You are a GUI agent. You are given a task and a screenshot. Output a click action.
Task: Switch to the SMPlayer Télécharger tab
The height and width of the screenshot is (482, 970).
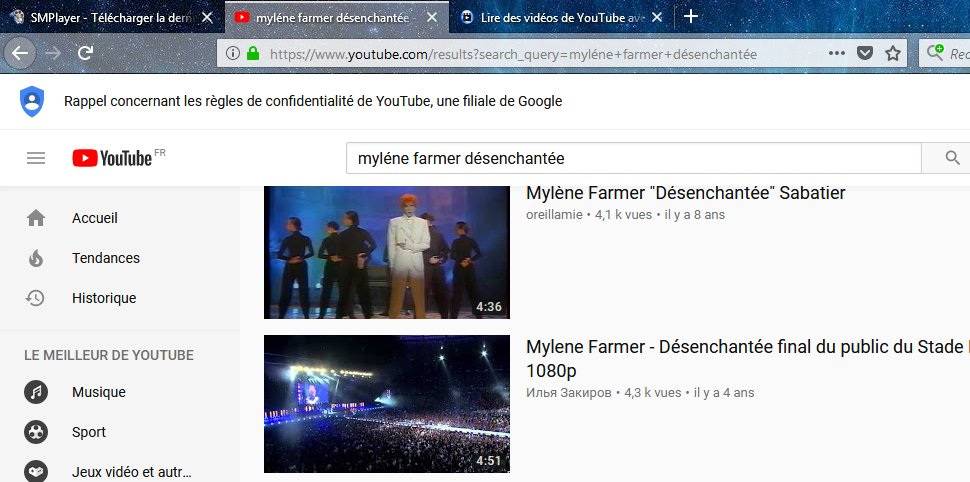(x=111, y=17)
